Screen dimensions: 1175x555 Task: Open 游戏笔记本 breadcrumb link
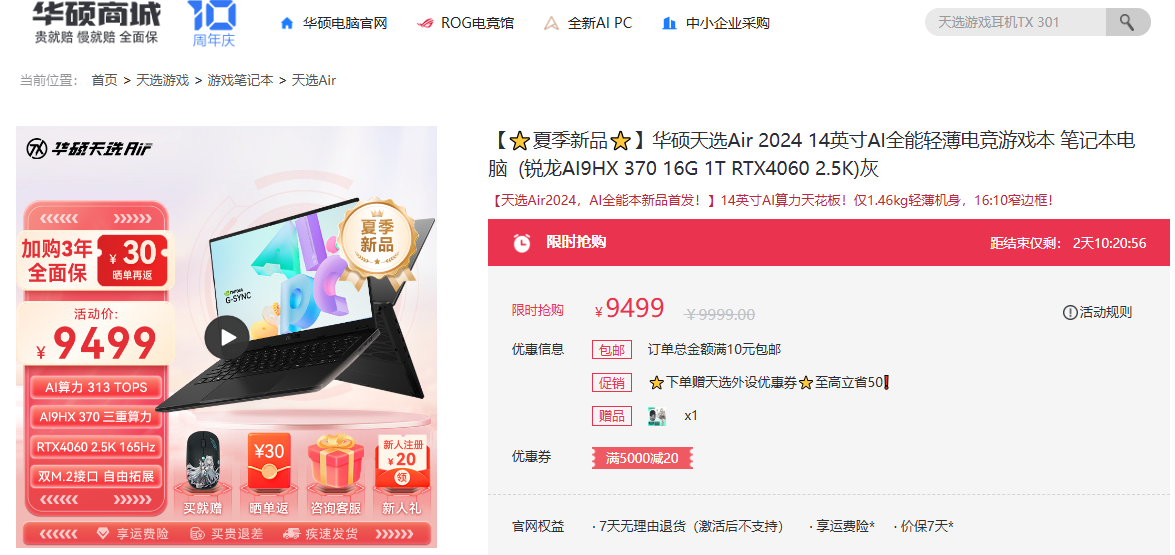240,80
